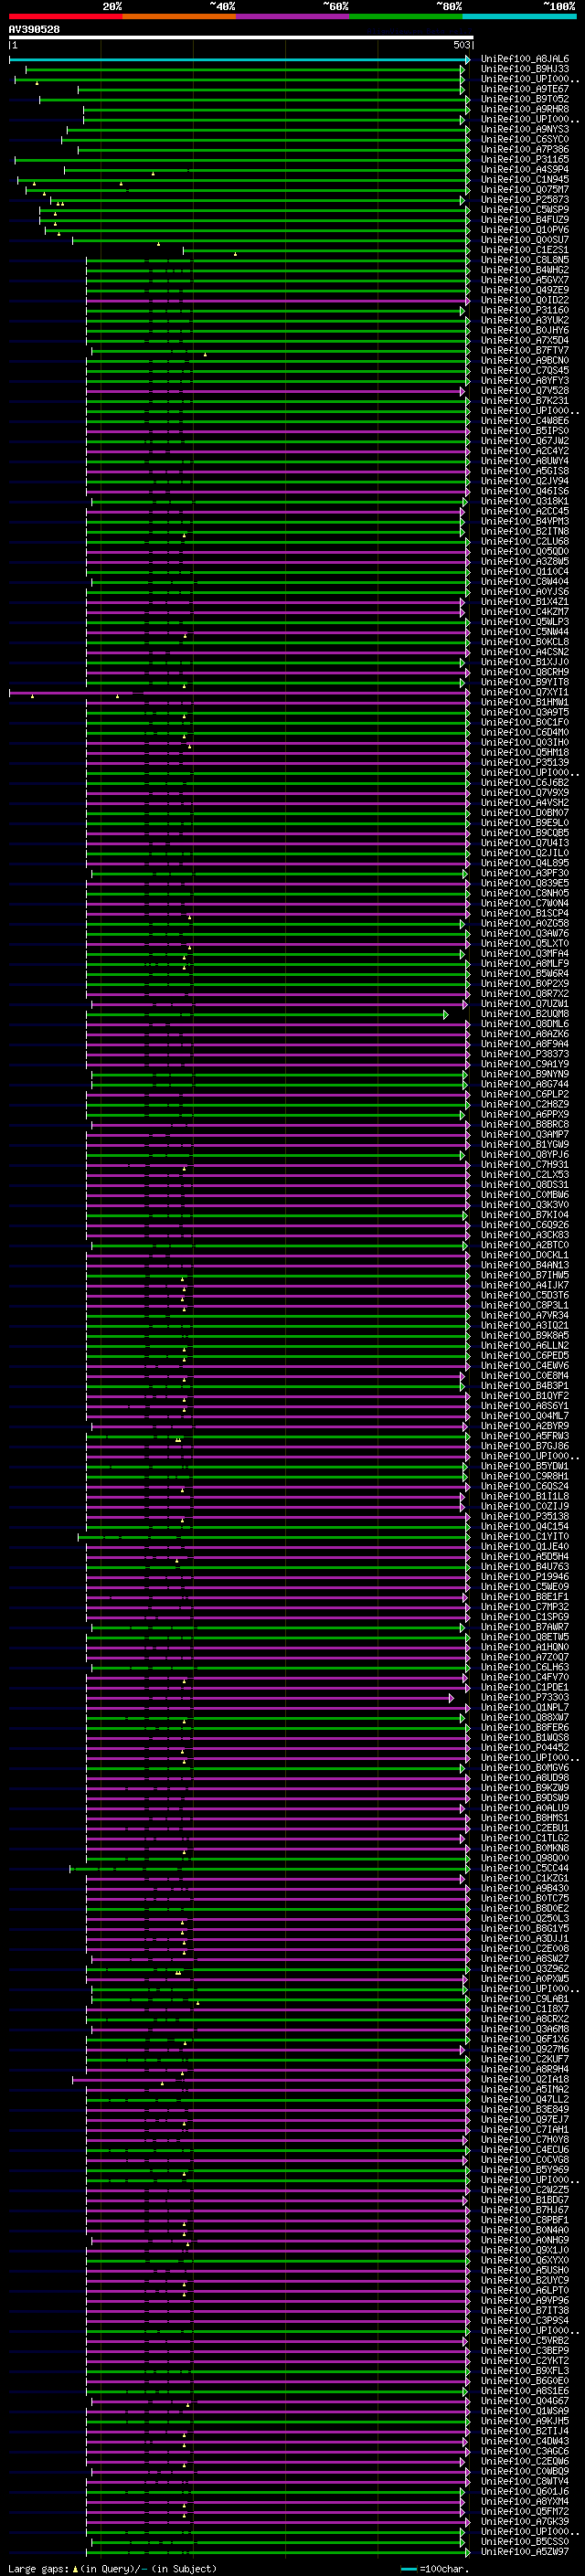Pick the UniRef100_Q8CRH9 hit
585x2576 pixels.
[525, 672]
